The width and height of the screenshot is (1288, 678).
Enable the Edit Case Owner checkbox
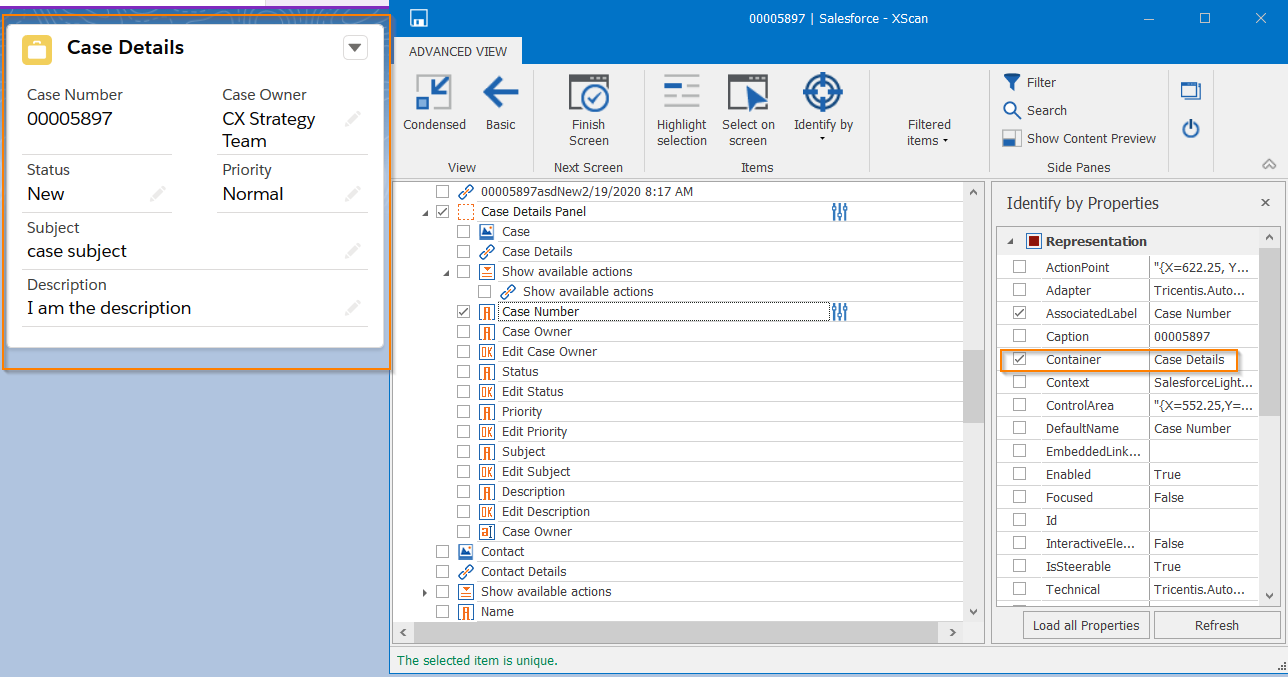point(463,352)
